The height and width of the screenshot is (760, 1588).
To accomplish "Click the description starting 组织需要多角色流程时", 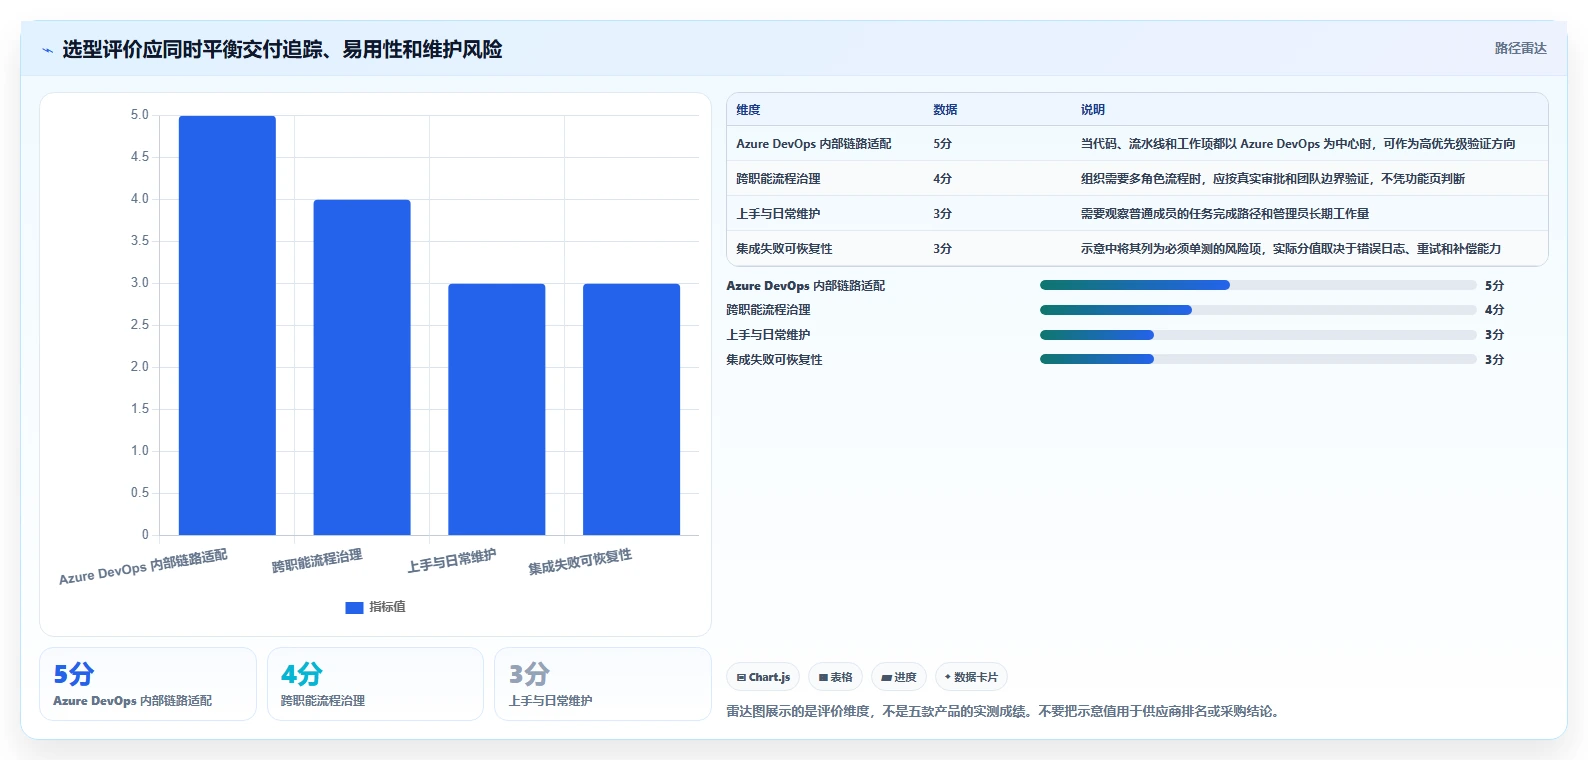I will tap(1272, 179).
